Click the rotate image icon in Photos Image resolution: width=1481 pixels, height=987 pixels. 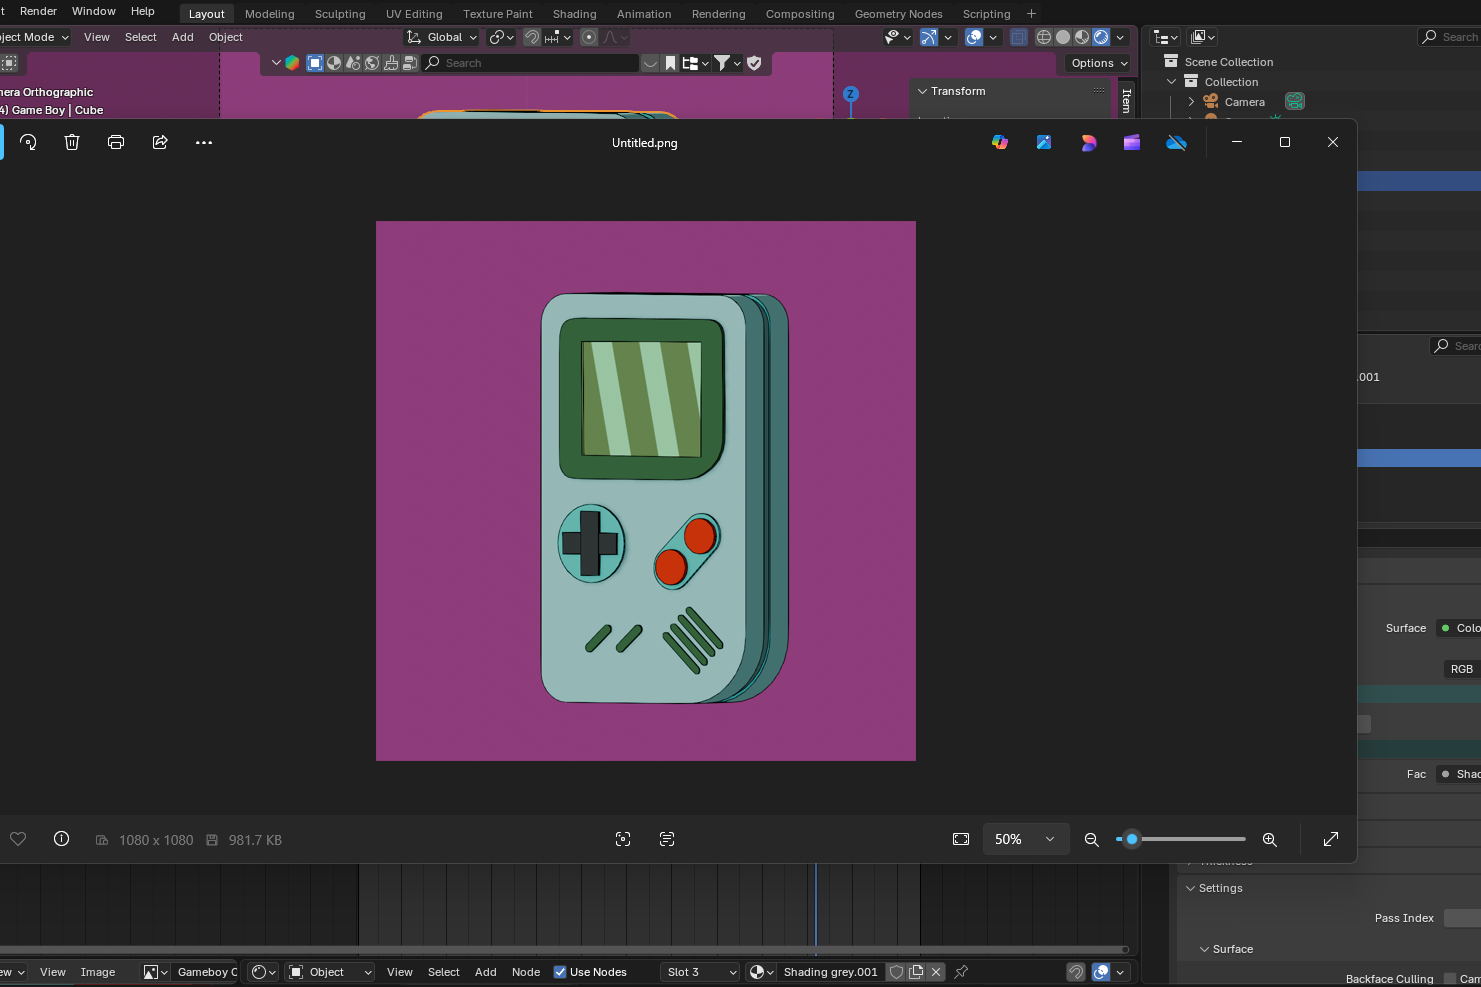click(x=28, y=142)
